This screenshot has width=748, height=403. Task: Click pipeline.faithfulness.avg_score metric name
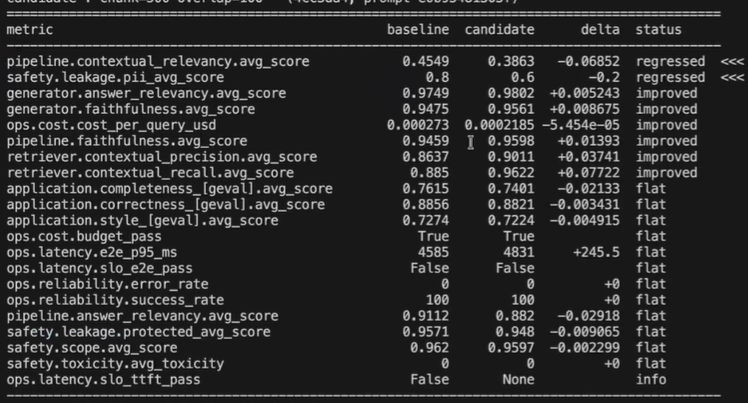coord(127,141)
